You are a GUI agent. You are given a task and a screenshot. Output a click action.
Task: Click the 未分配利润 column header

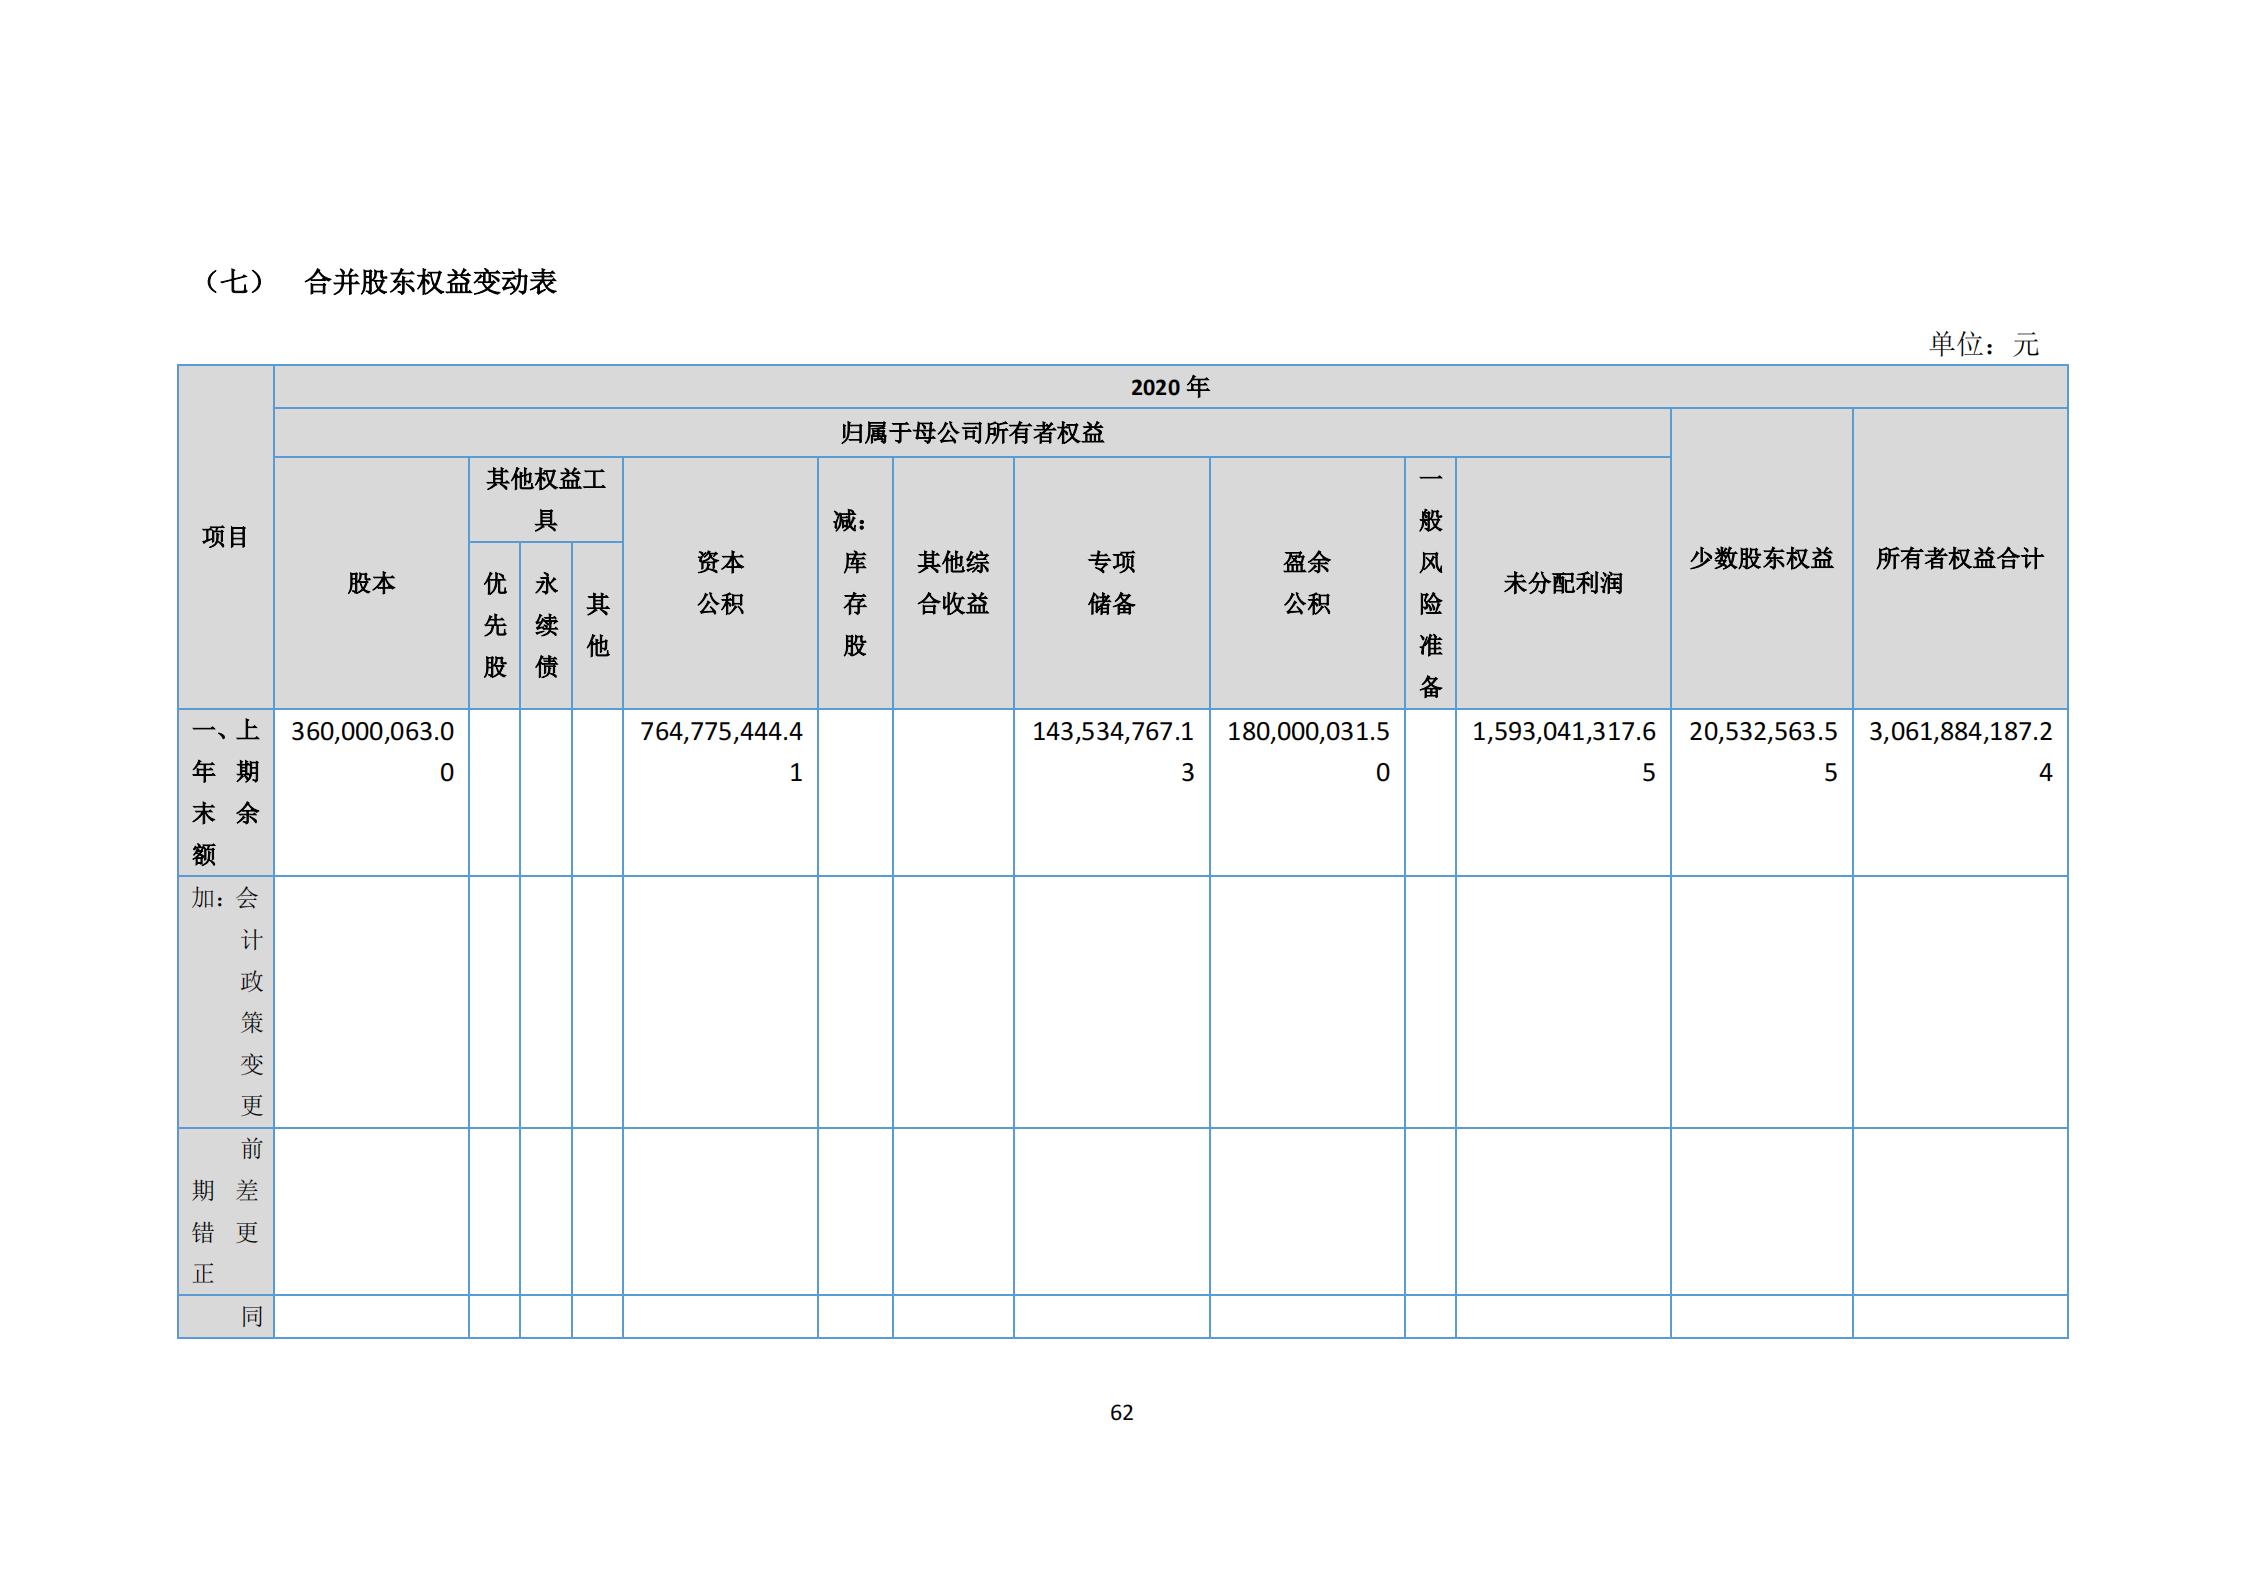[x=1562, y=583]
